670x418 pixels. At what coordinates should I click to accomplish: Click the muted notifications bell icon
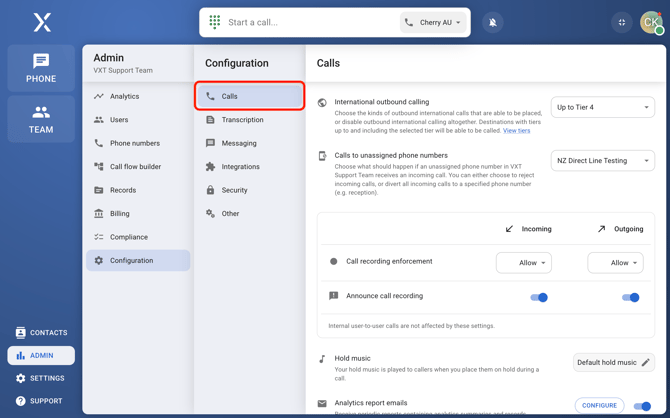tap(493, 22)
